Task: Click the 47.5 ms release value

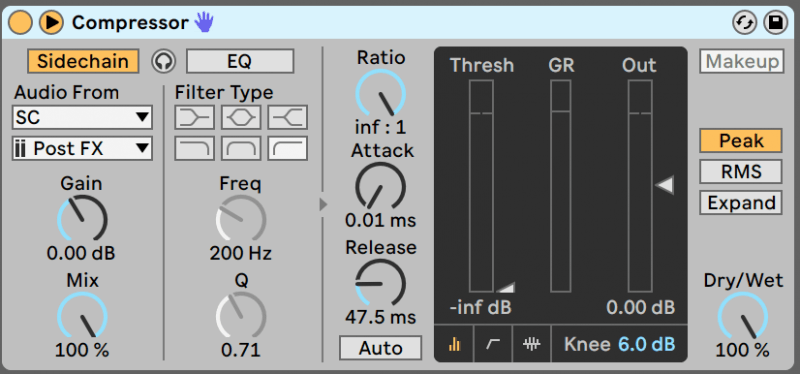Action: [380, 317]
